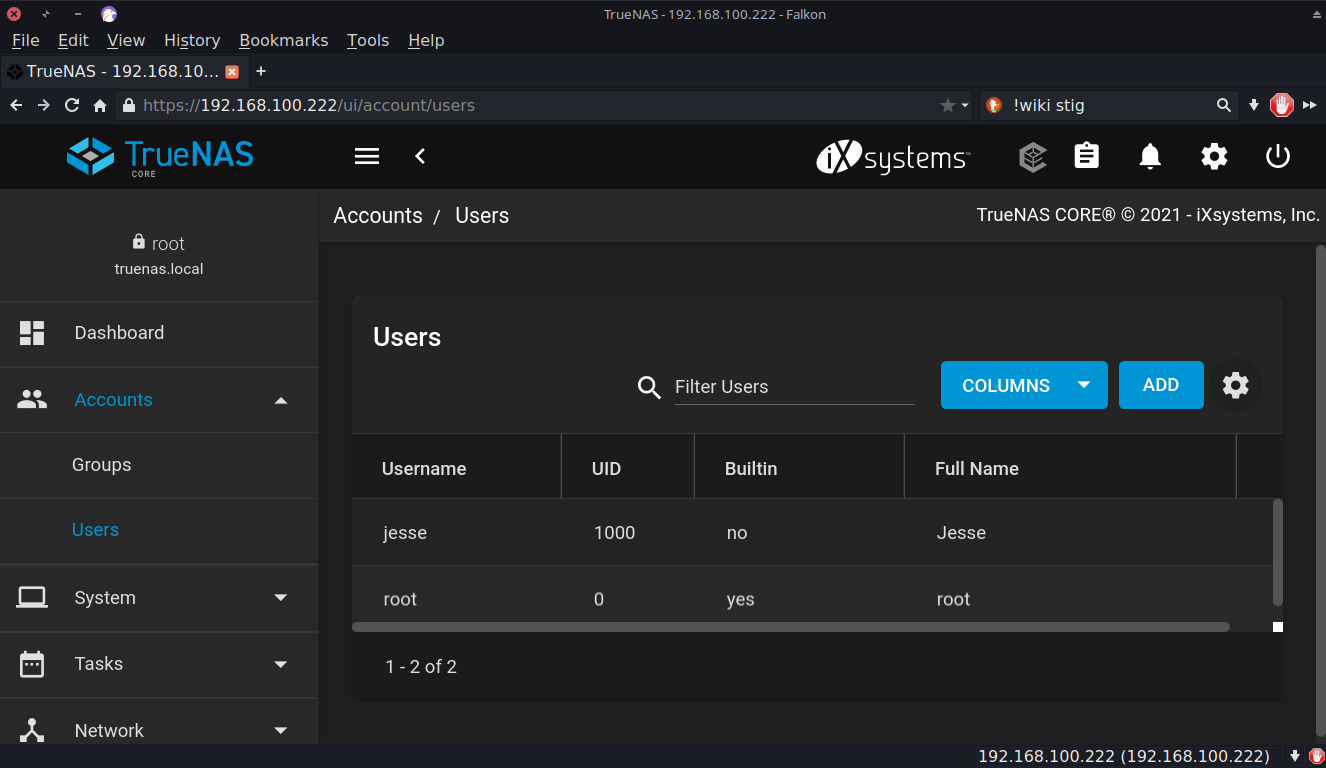
Task: Click the ADD button
Action: (x=1161, y=385)
